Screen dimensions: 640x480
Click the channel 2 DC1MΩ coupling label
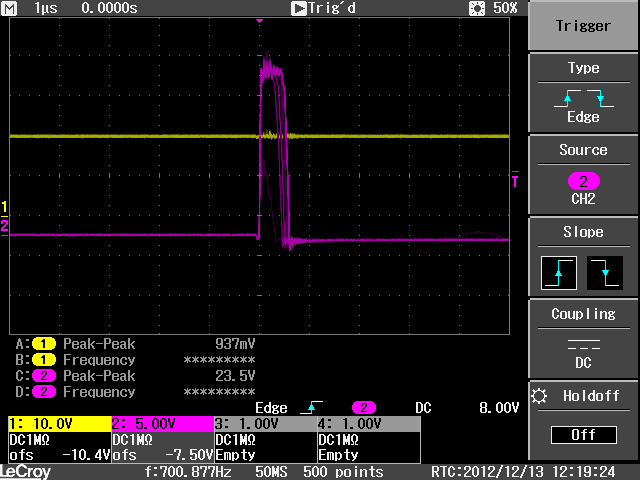point(132,440)
